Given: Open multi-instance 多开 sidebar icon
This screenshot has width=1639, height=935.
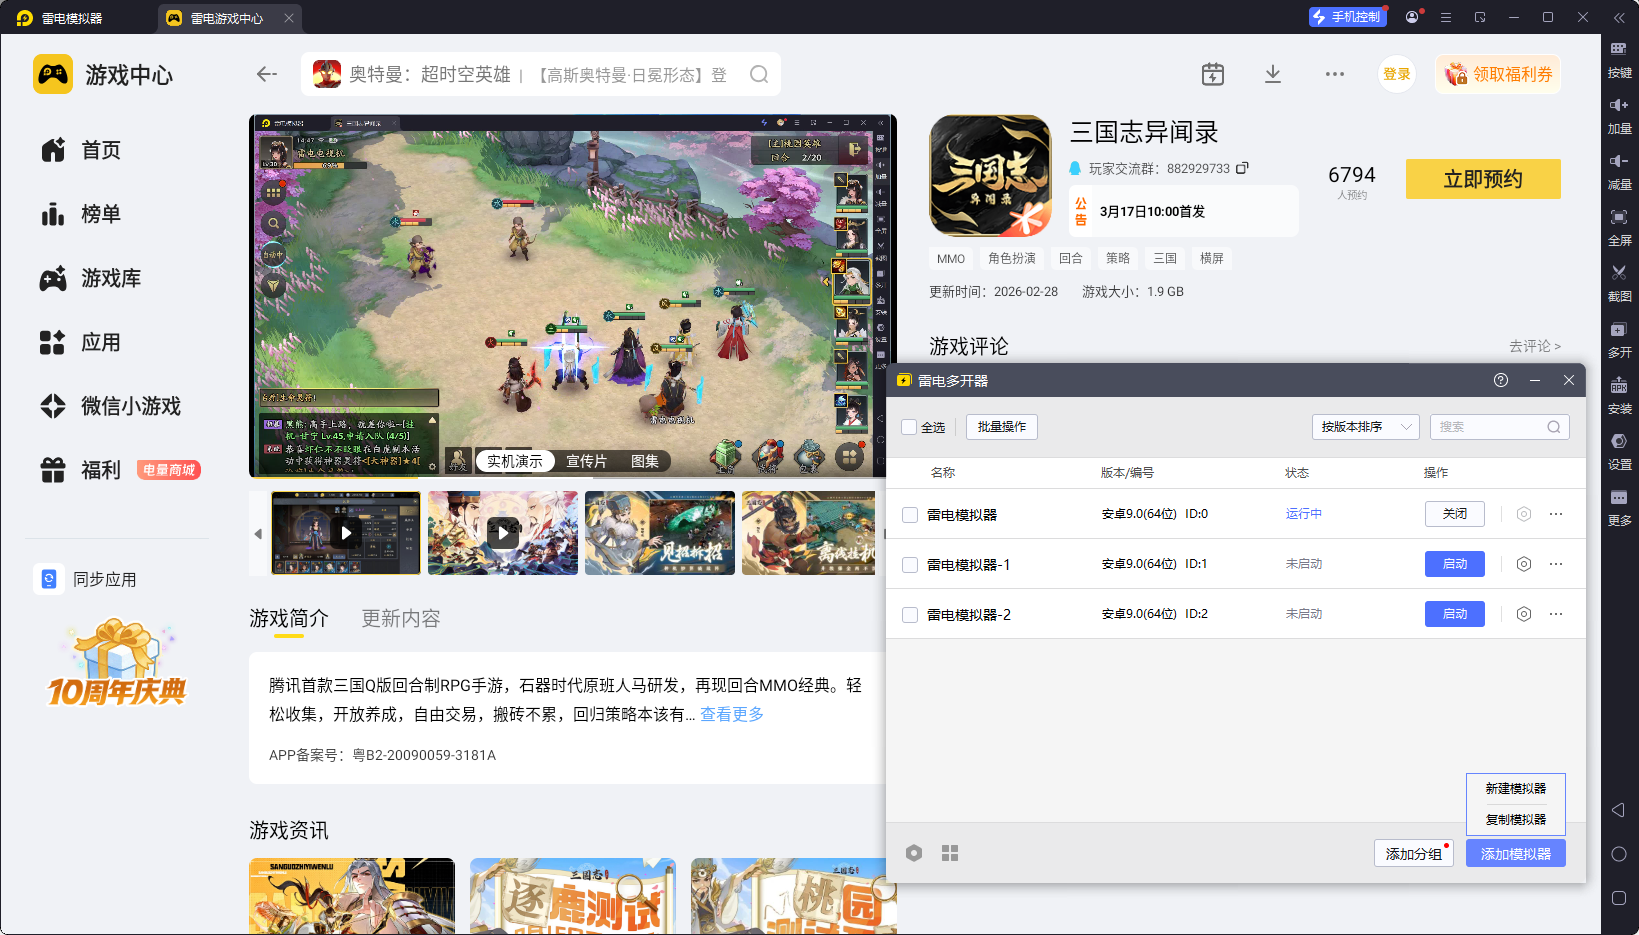Looking at the screenshot, I should click(1619, 340).
